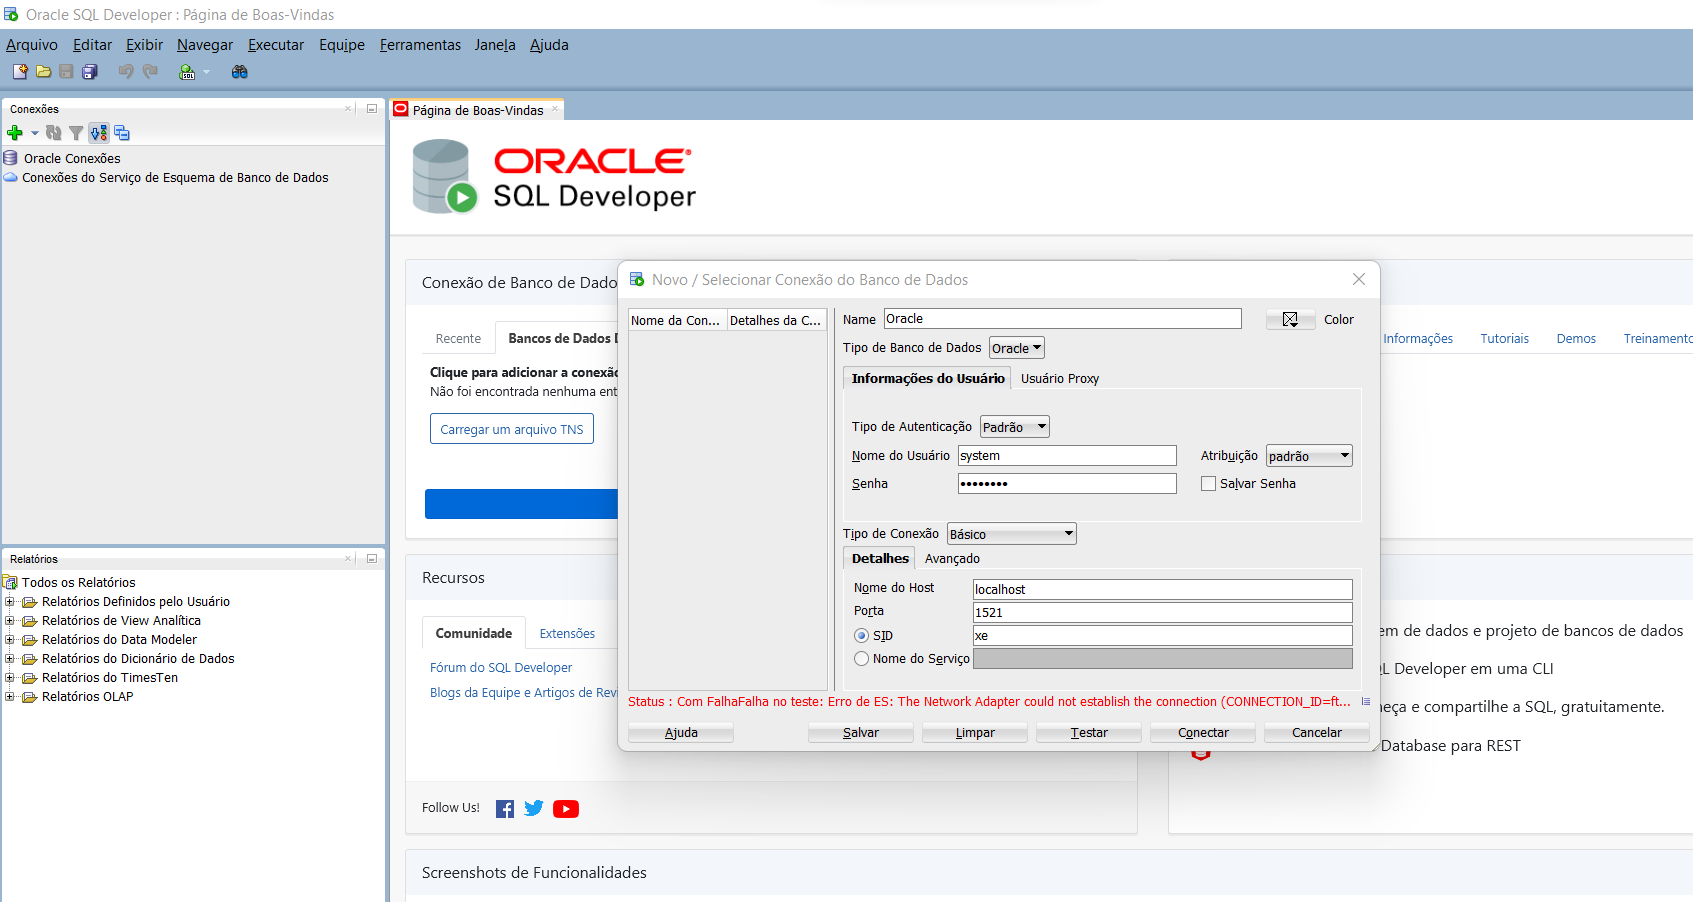The width and height of the screenshot is (1693, 902).
Task: Click the Undo arrow toolbar icon
Action: point(126,72)
